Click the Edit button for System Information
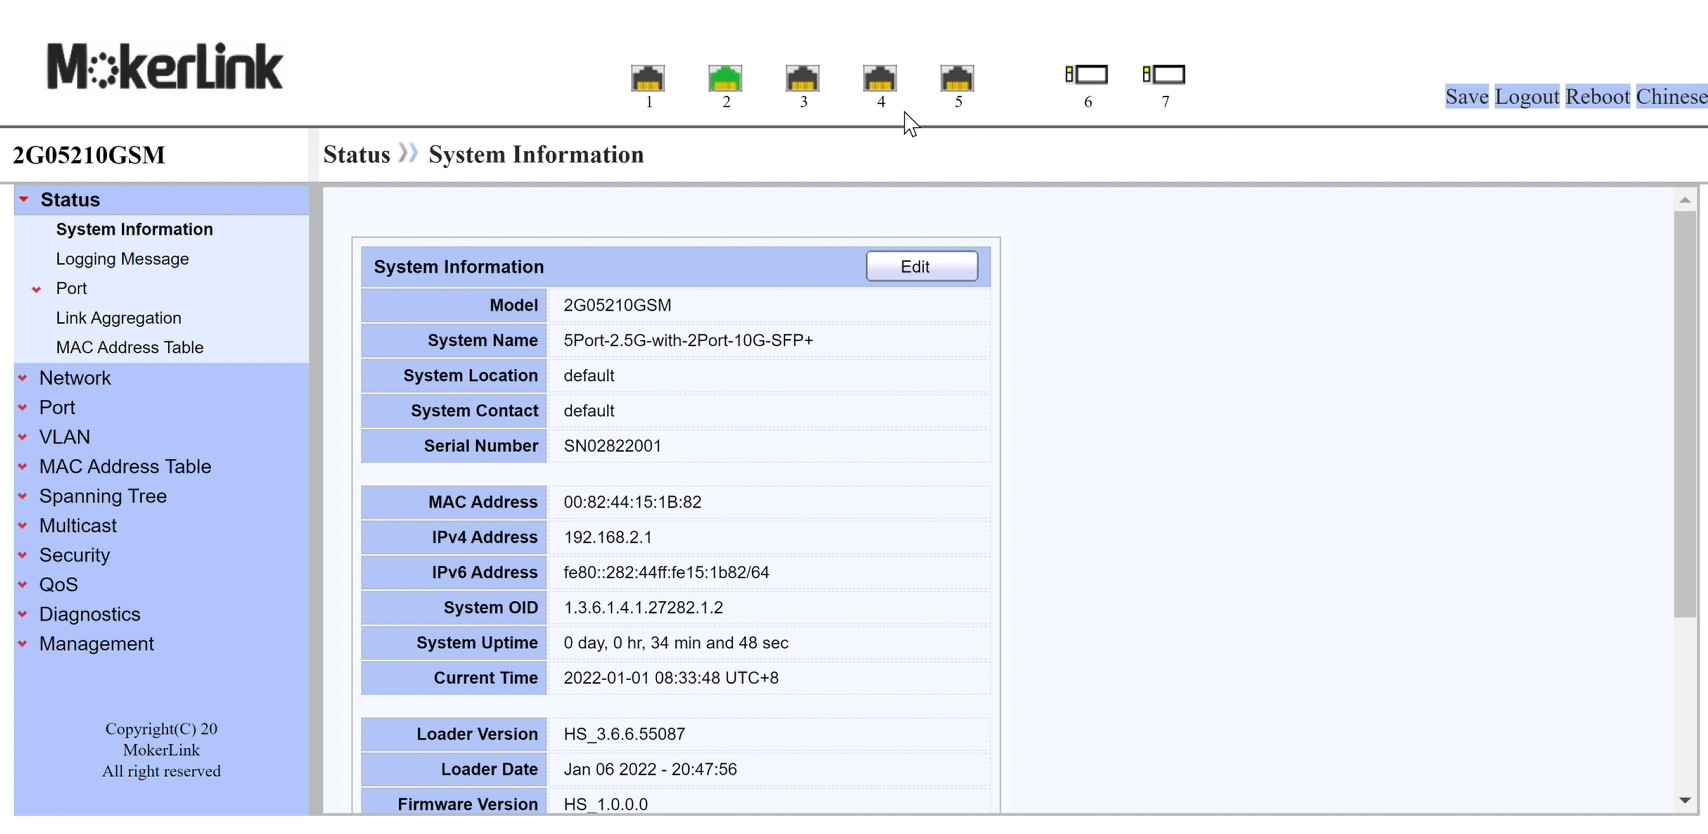Viewport: 1708px width, 834px height. click(x=921, y=267)
